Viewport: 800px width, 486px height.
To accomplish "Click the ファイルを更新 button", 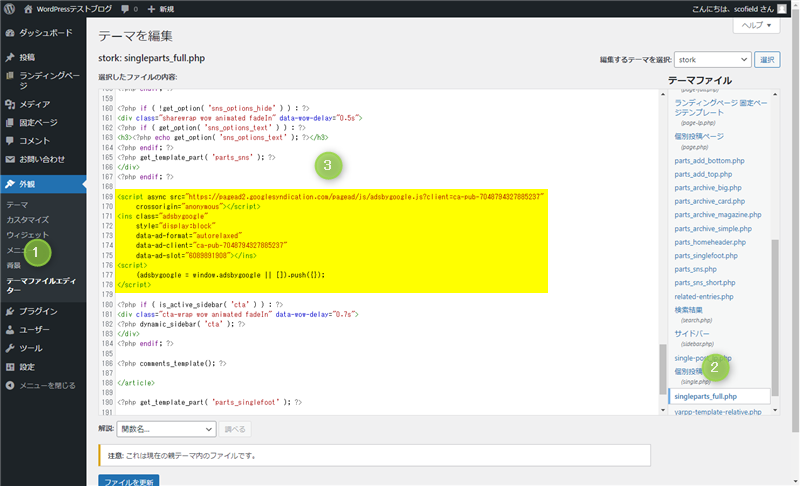I will [129, 481].
